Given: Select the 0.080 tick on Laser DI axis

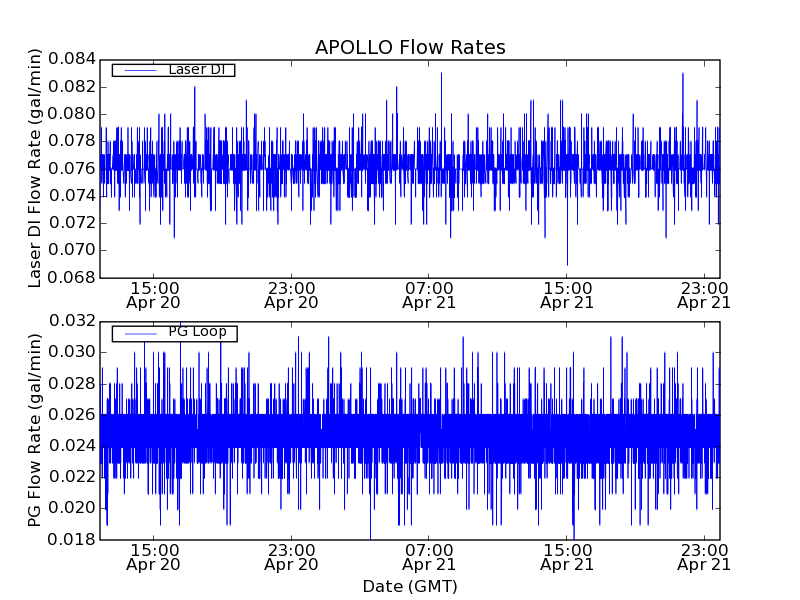Looking at the screenshot, I should (x=72, y=114).
